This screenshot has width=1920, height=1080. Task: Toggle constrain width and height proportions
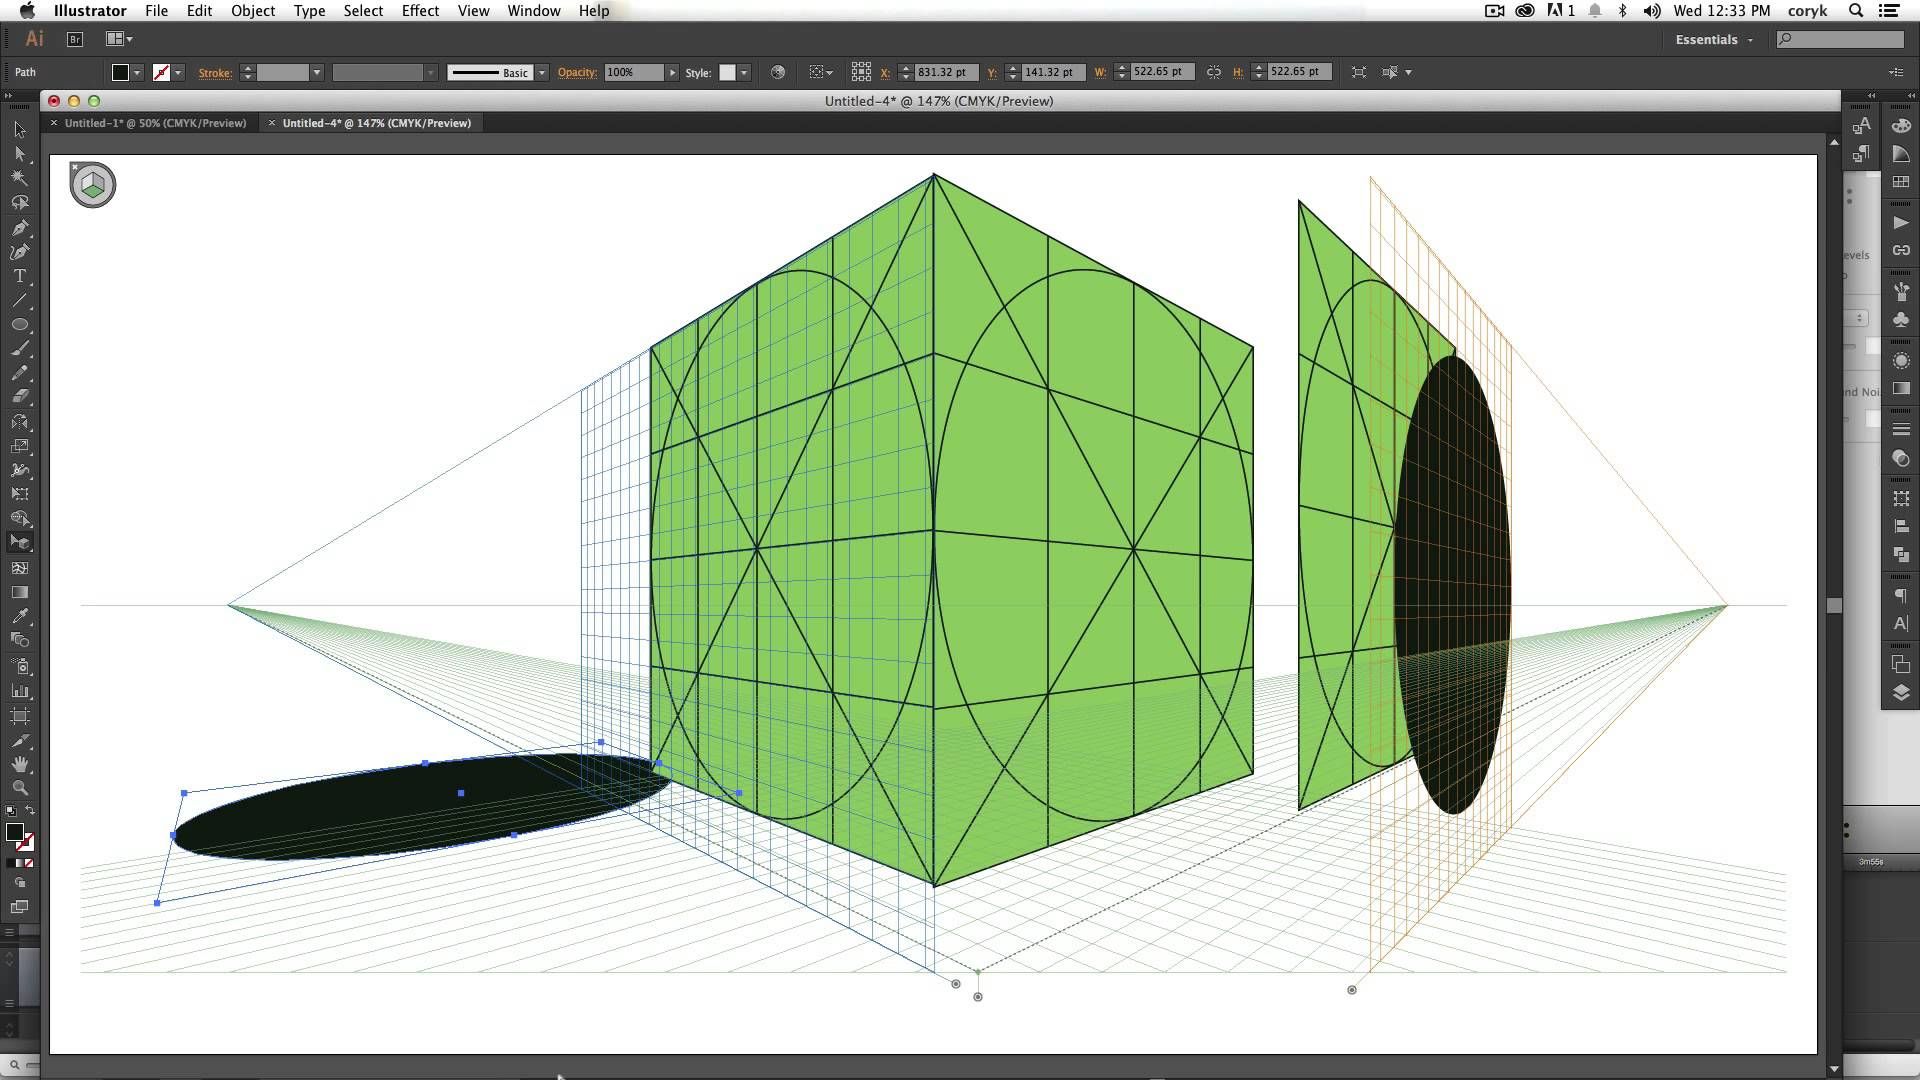point(1213,72)
